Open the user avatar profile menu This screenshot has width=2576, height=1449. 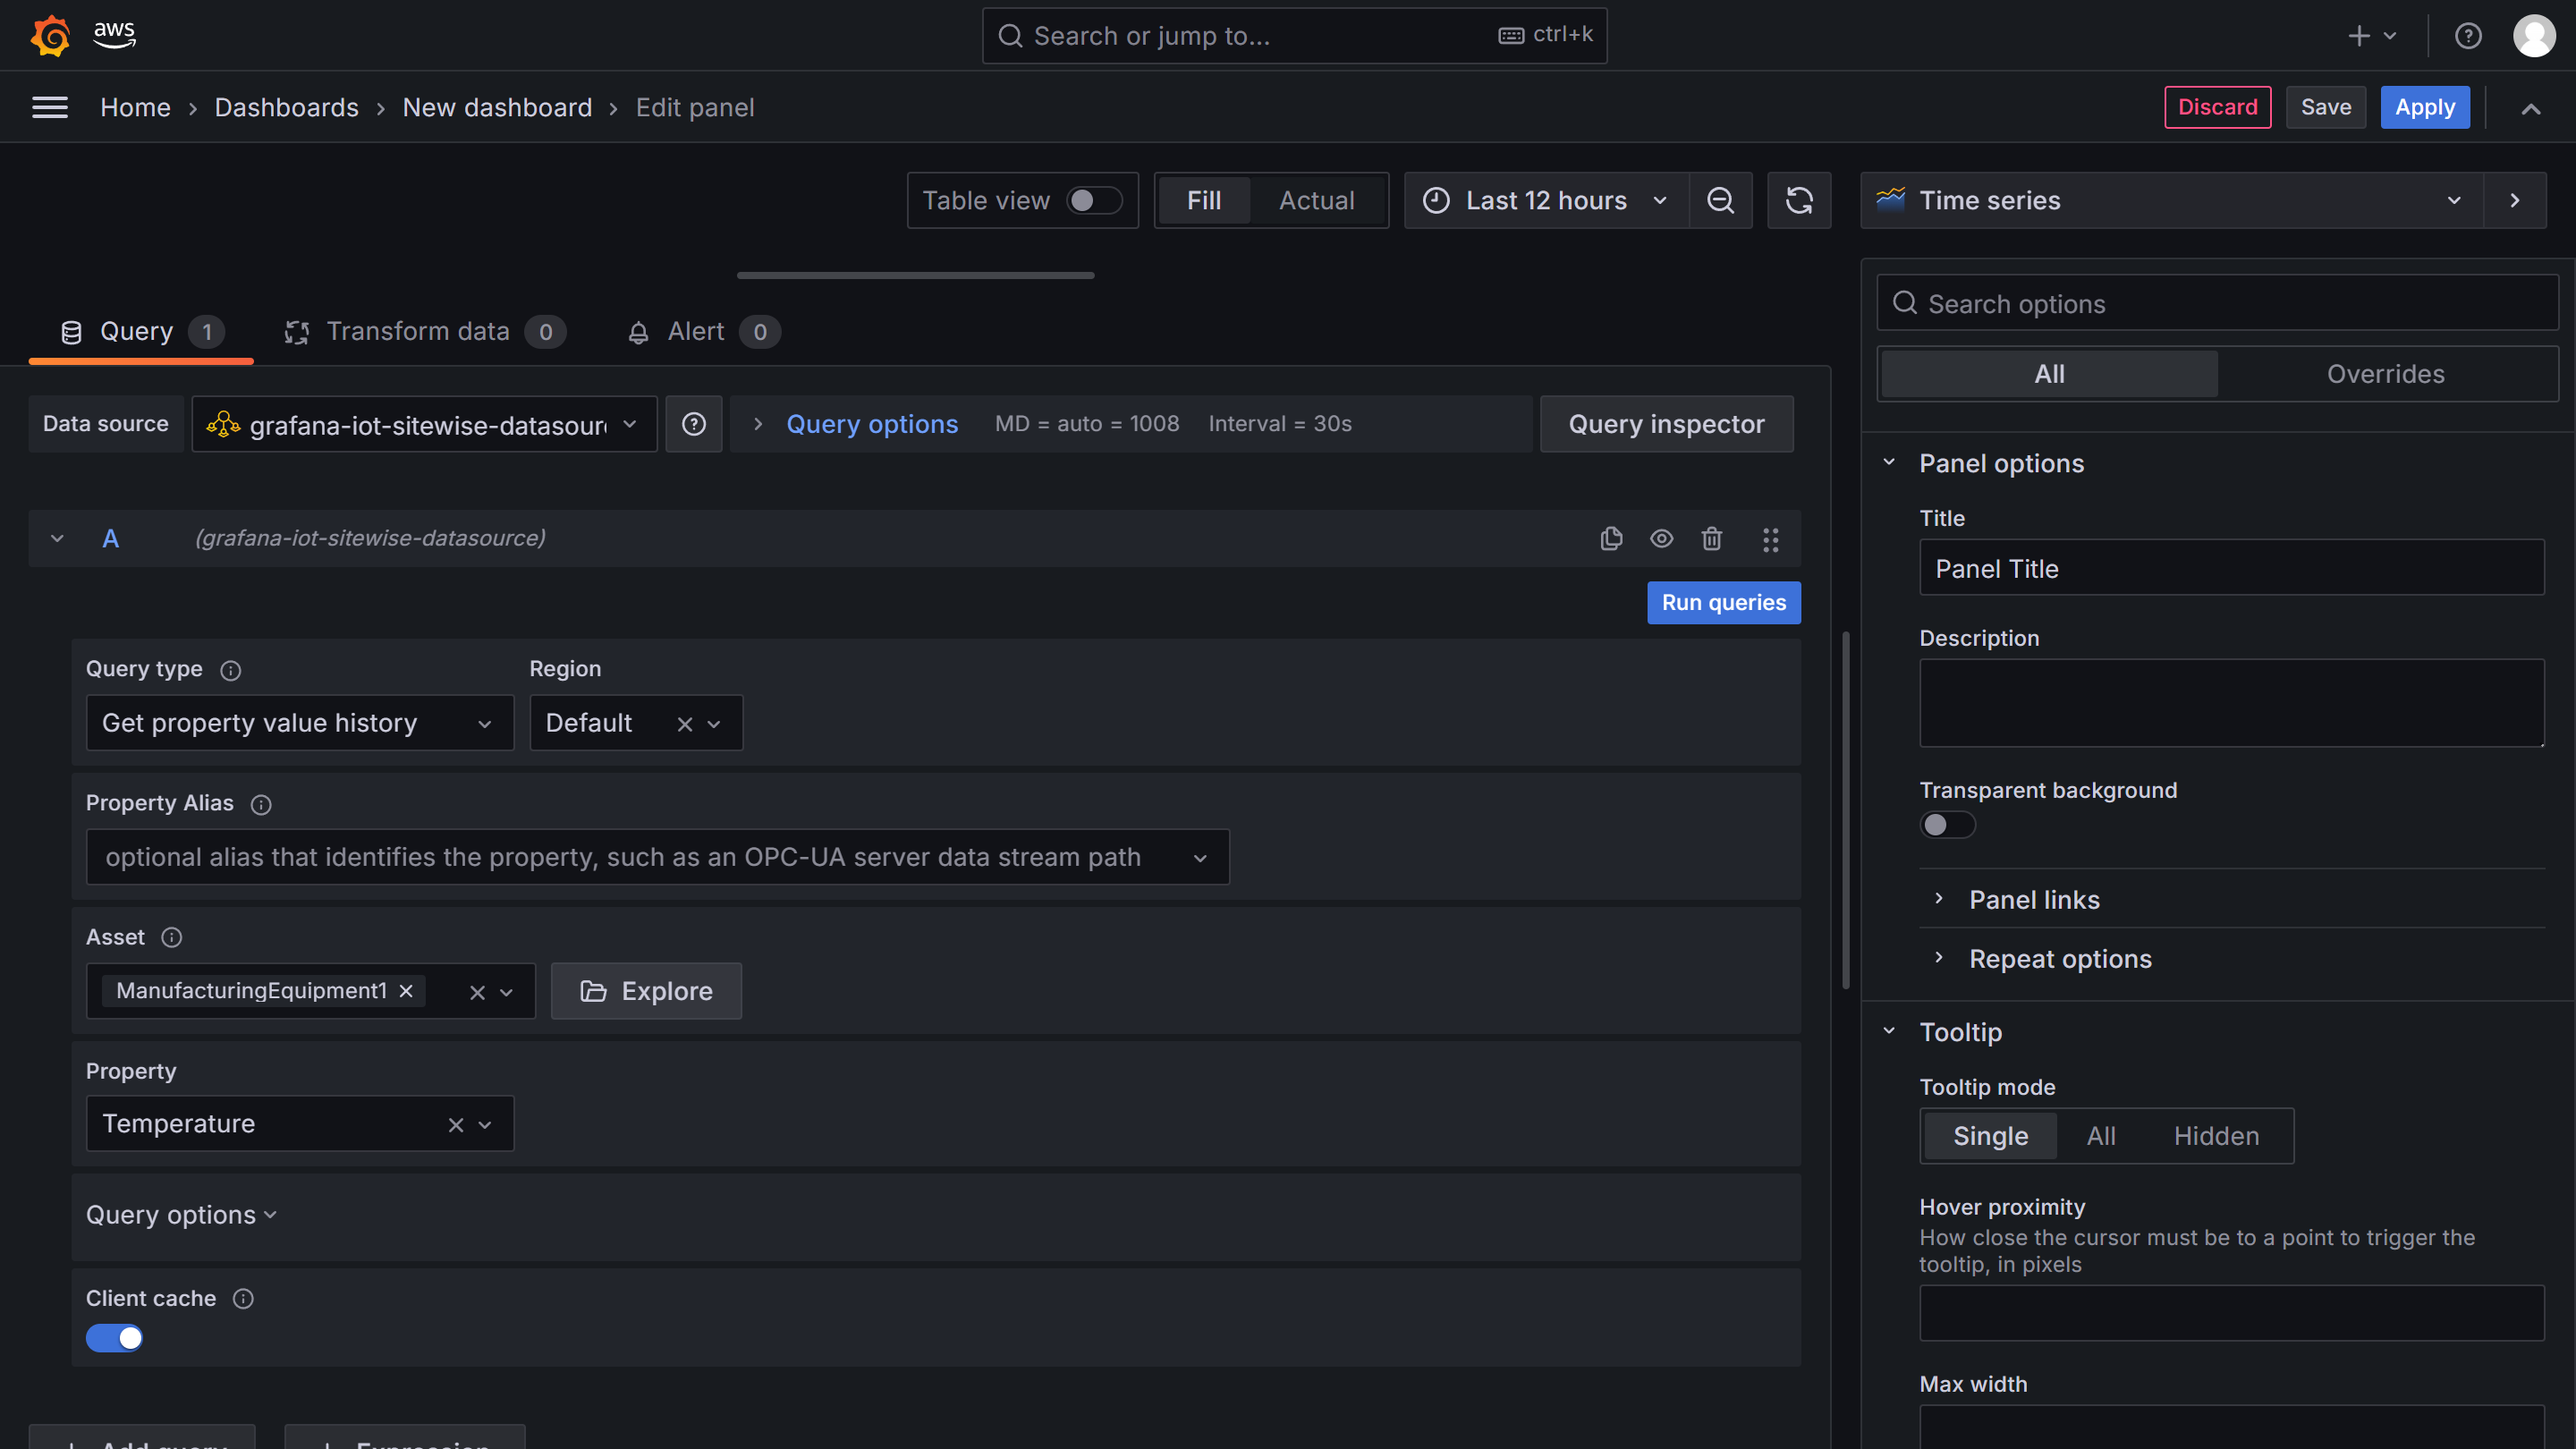click(x=2534, y=36)
